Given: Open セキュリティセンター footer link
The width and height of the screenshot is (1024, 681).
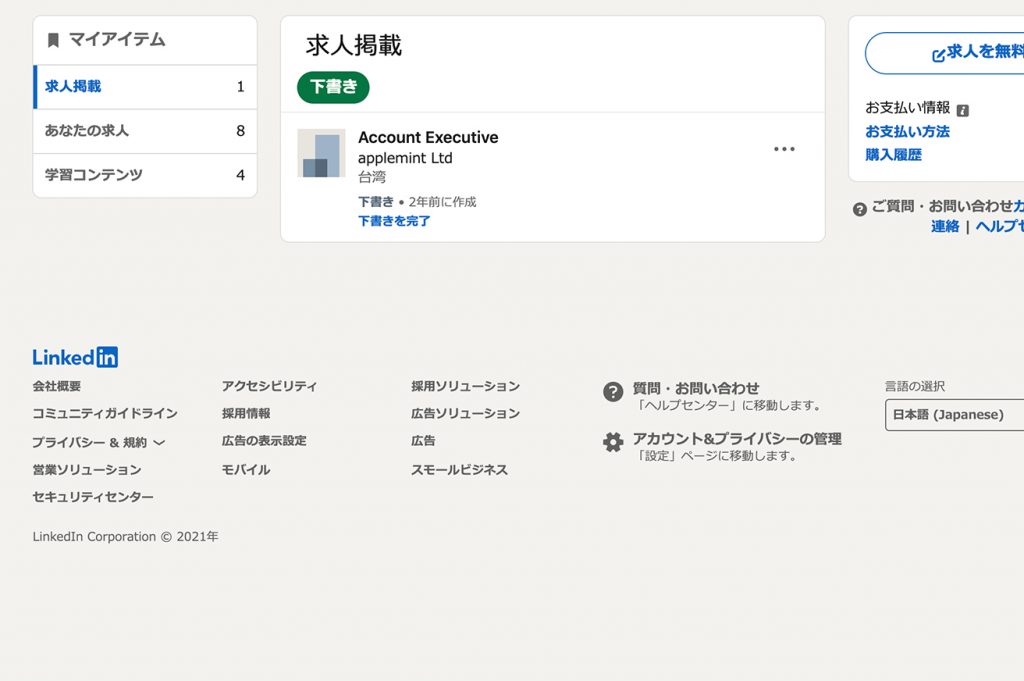Looking at the screenshot, I should tap(93, 497).
